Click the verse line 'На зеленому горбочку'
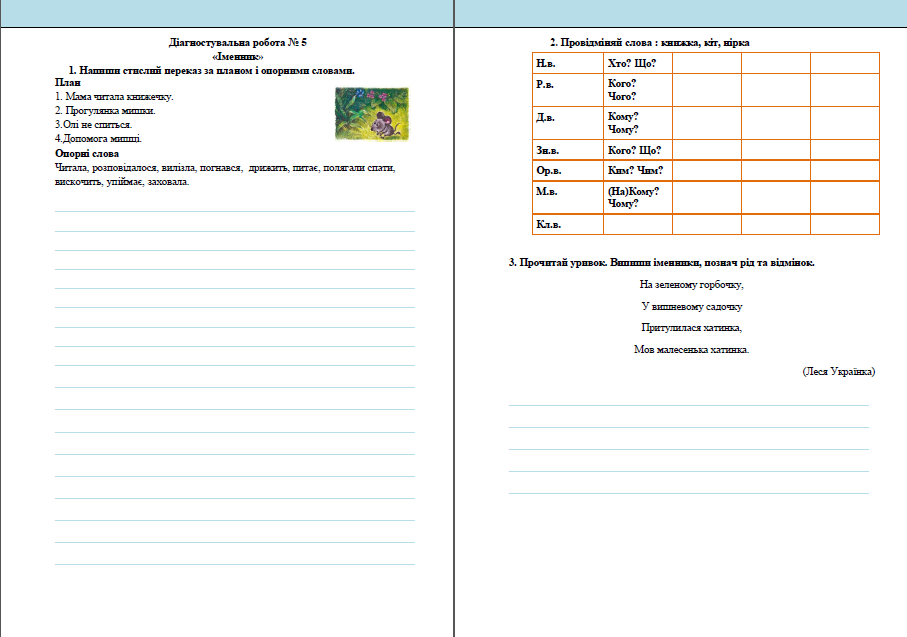The image size is (907, 637). click(x=691, y=284)
